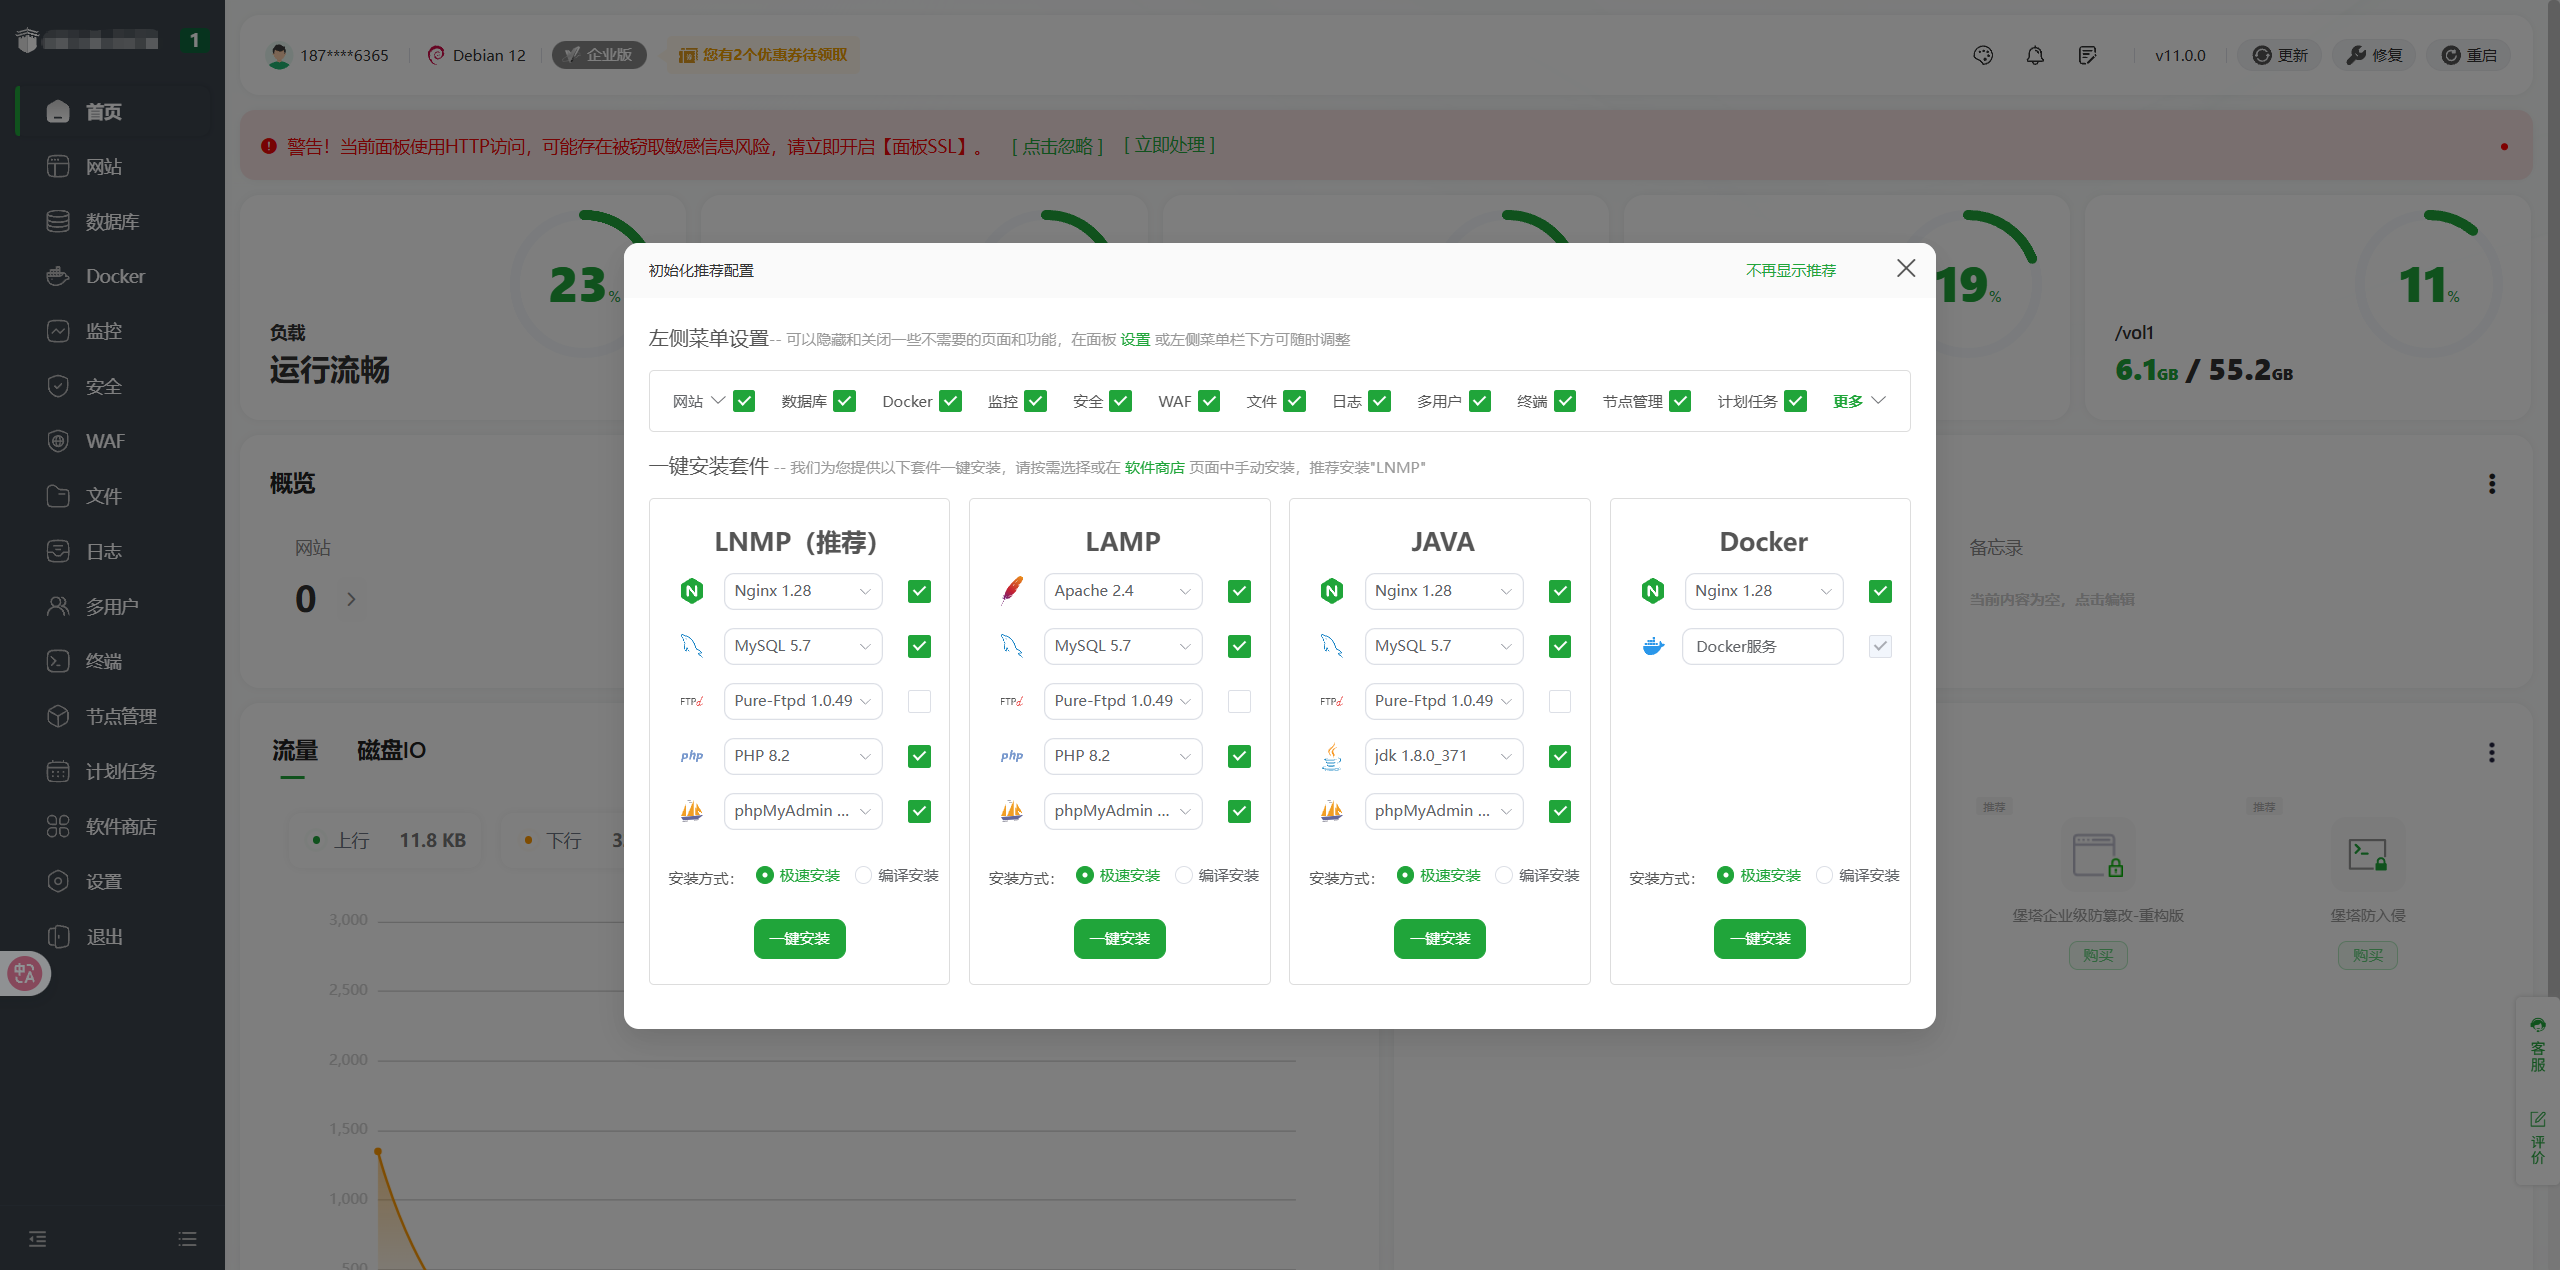Open the three-dot menu of the Overview panel
Viewport: 2560px width, 1270px height.
2492,484
